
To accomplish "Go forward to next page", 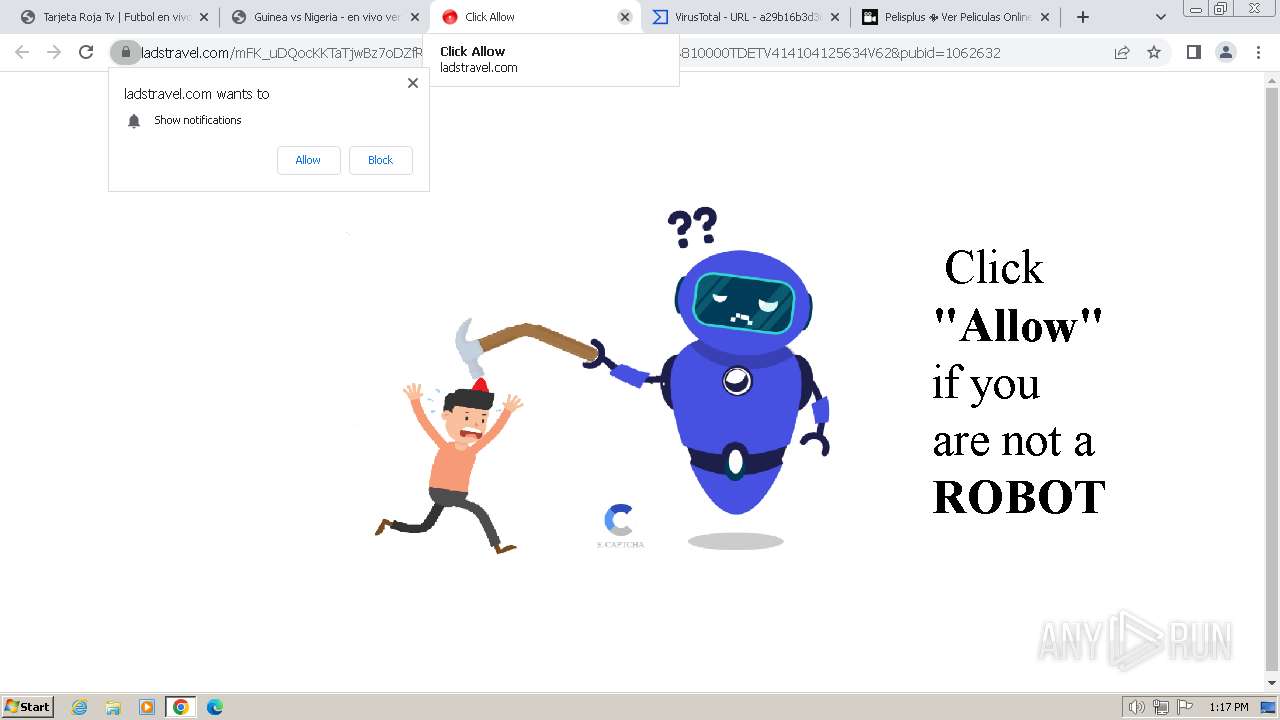I will (54, 53).
